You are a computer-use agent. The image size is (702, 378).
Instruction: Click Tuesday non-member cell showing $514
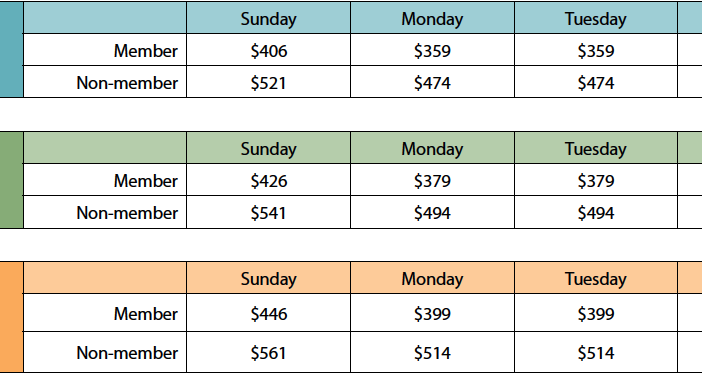click(595, 353)
